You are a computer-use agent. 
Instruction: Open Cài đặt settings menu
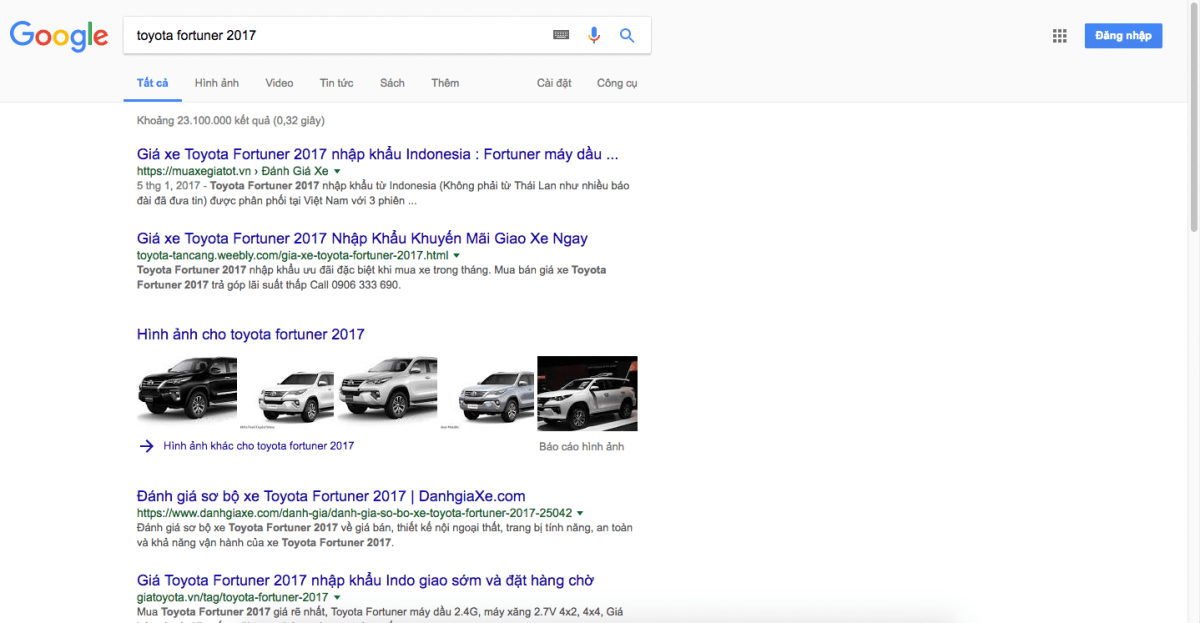tap(554, 83)
